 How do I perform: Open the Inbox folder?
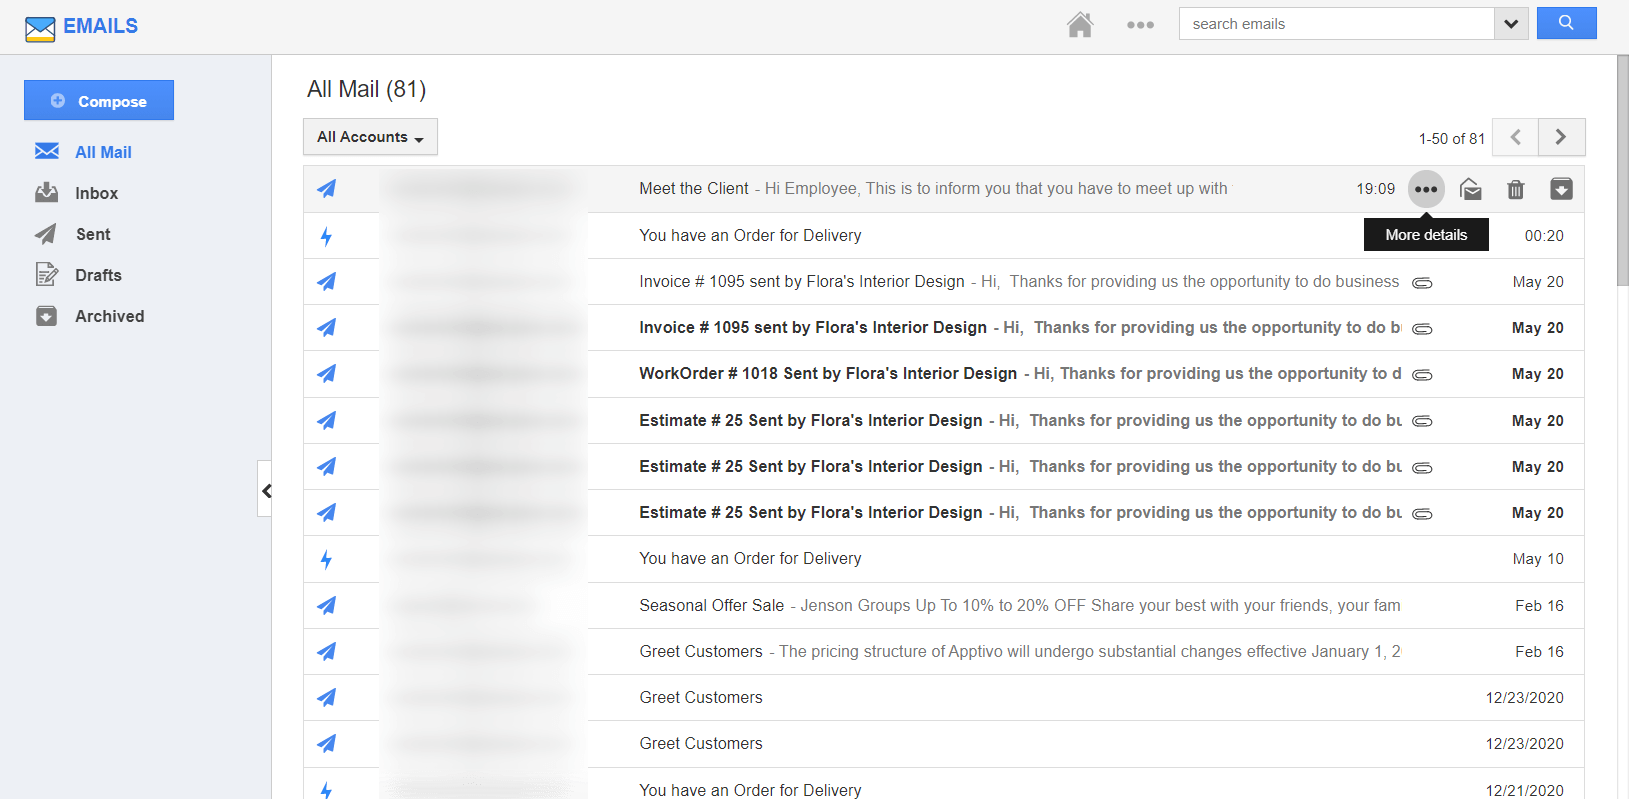96,193
